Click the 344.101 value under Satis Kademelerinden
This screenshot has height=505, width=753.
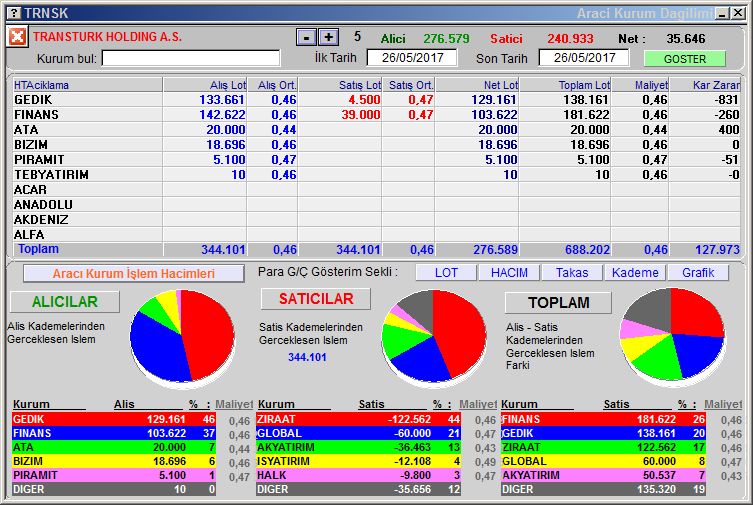[307, 357]
